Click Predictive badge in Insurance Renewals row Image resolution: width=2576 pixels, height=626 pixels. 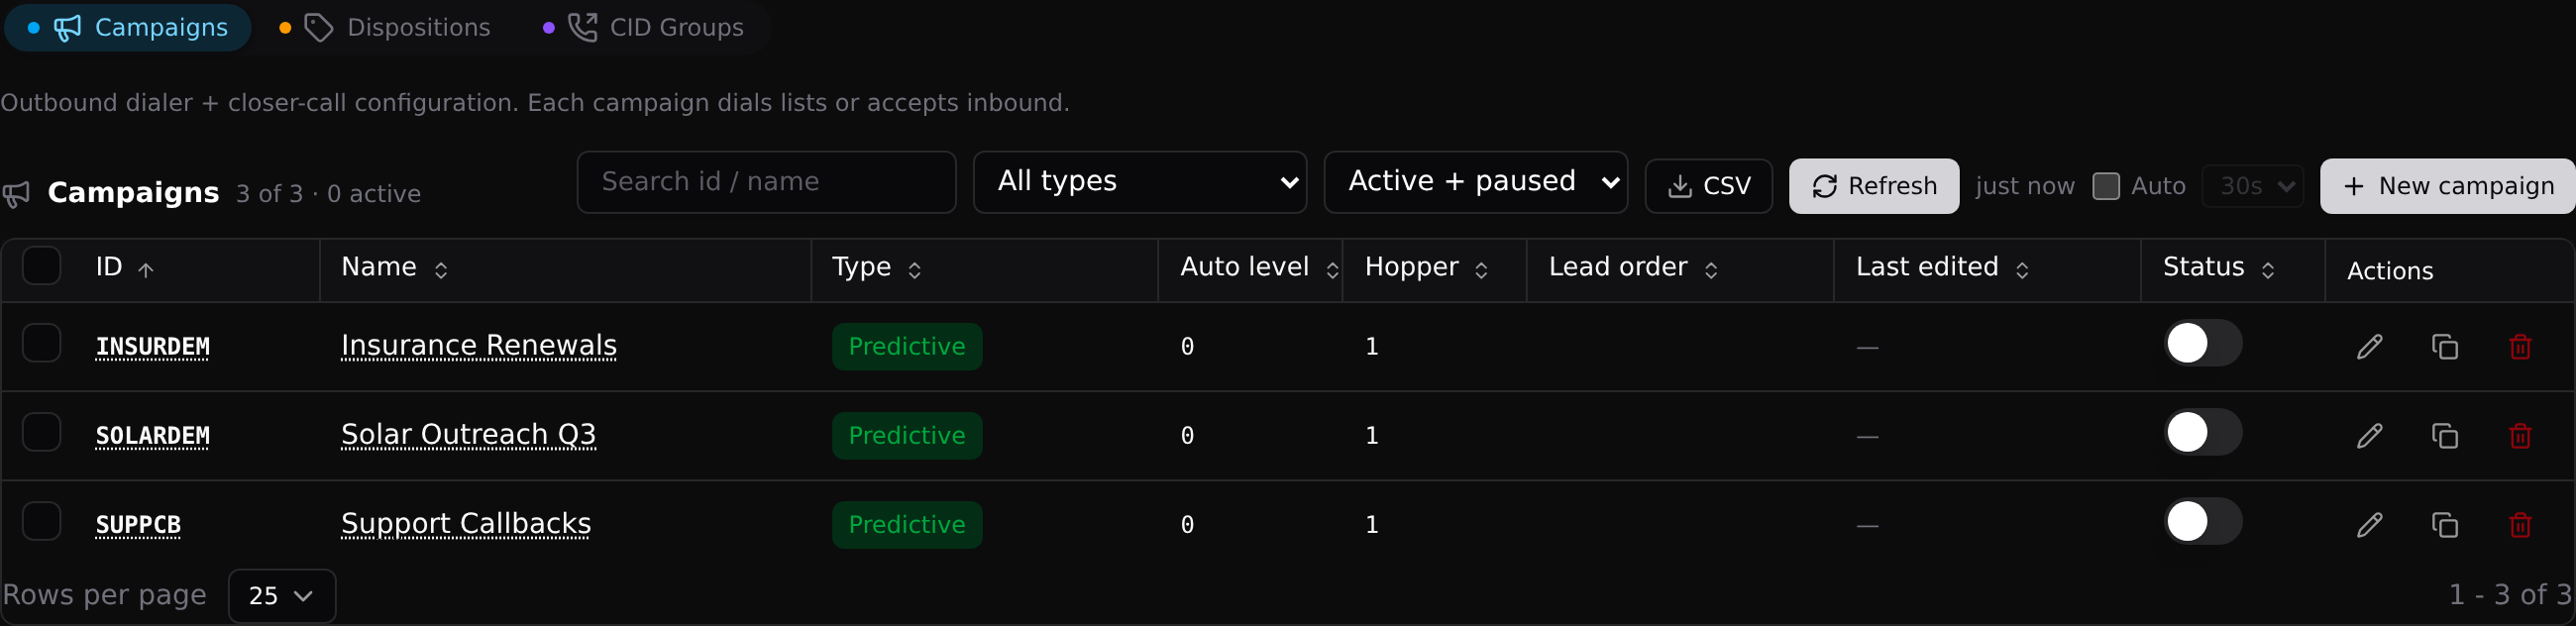pyautogui.click(x=907, y=347)
